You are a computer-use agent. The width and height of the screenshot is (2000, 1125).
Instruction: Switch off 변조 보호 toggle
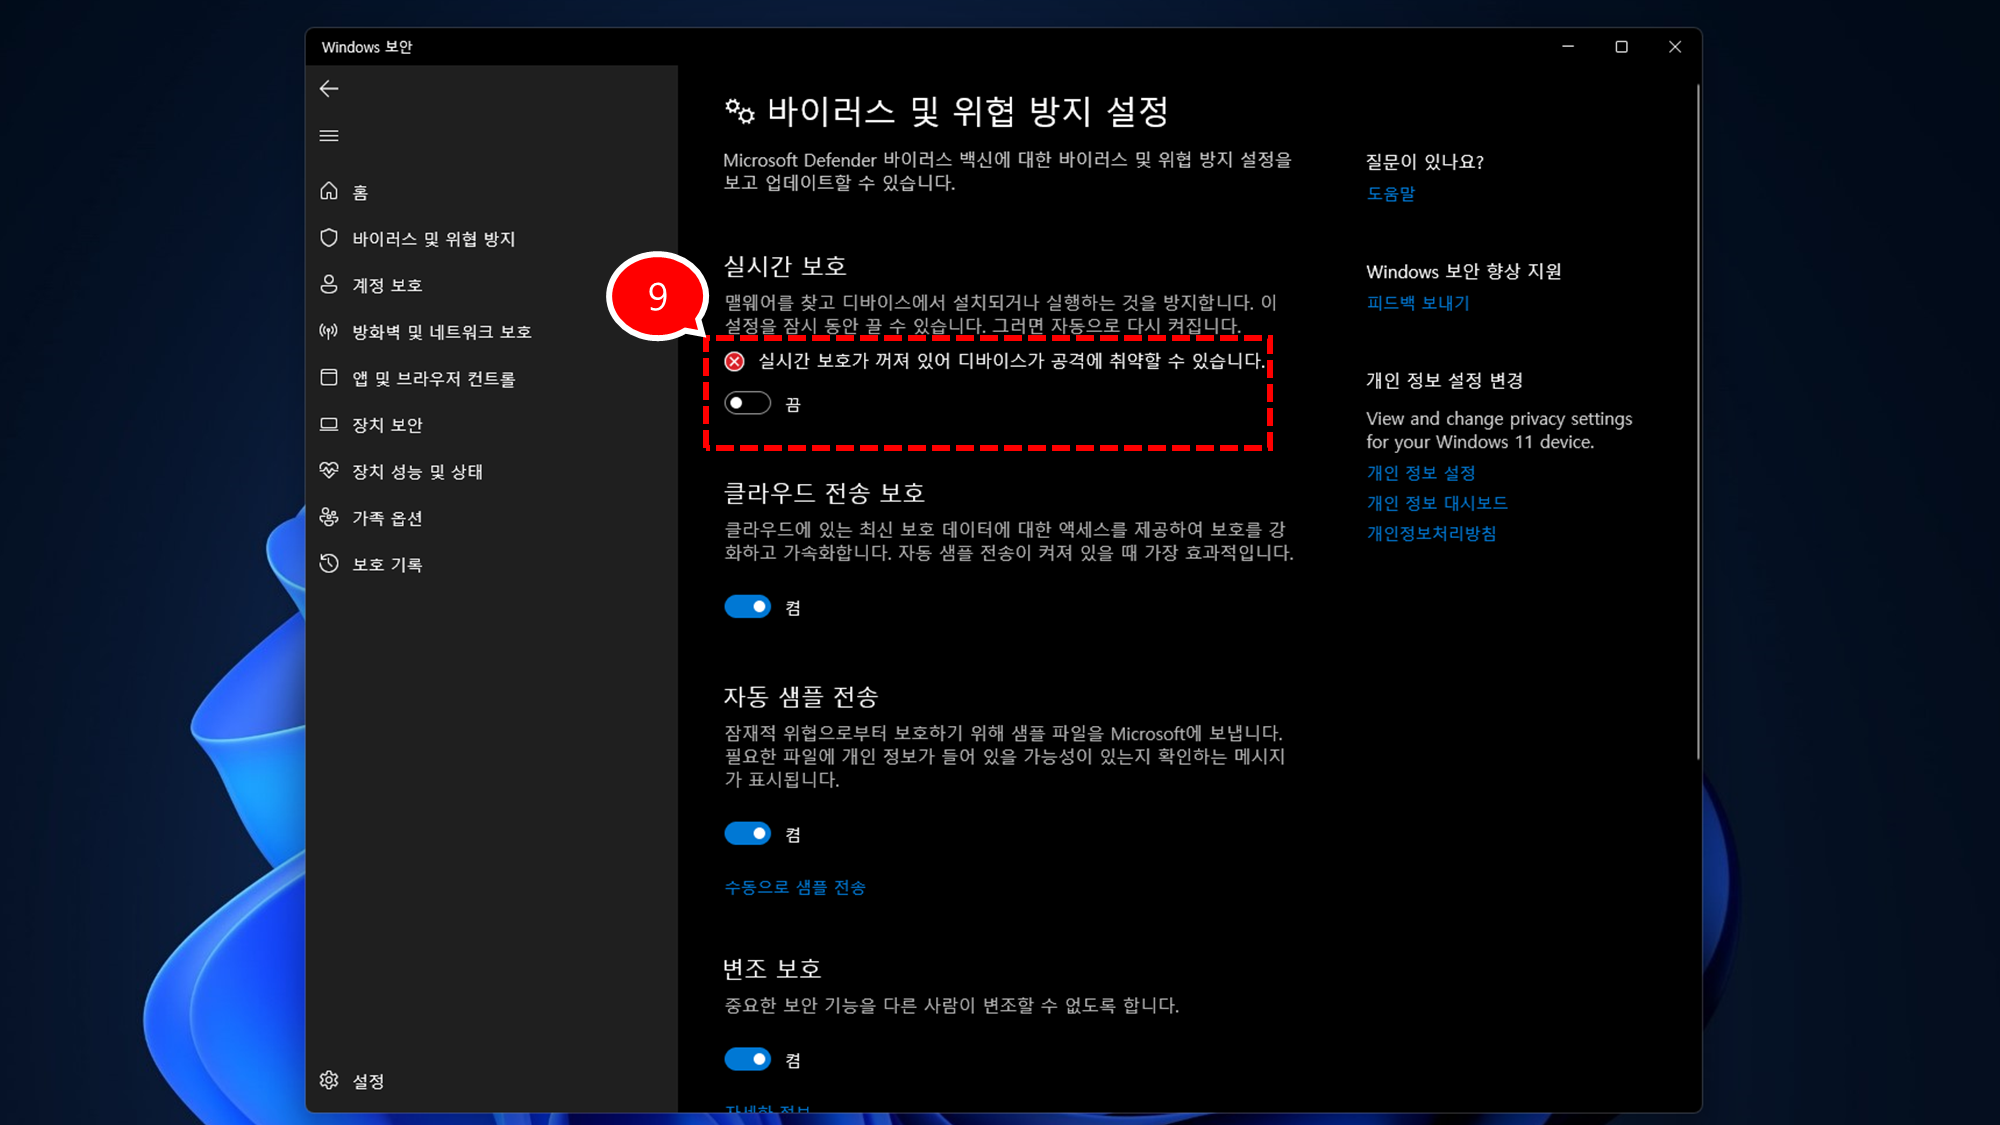pos(747,1060)
